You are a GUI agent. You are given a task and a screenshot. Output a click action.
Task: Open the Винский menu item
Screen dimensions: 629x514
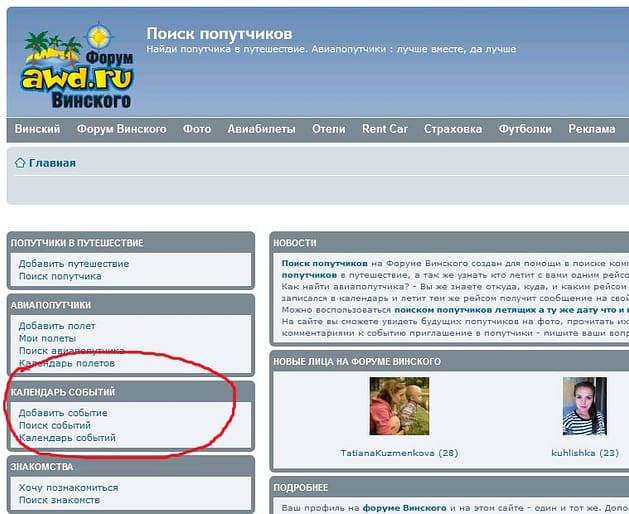coord(38,129)
